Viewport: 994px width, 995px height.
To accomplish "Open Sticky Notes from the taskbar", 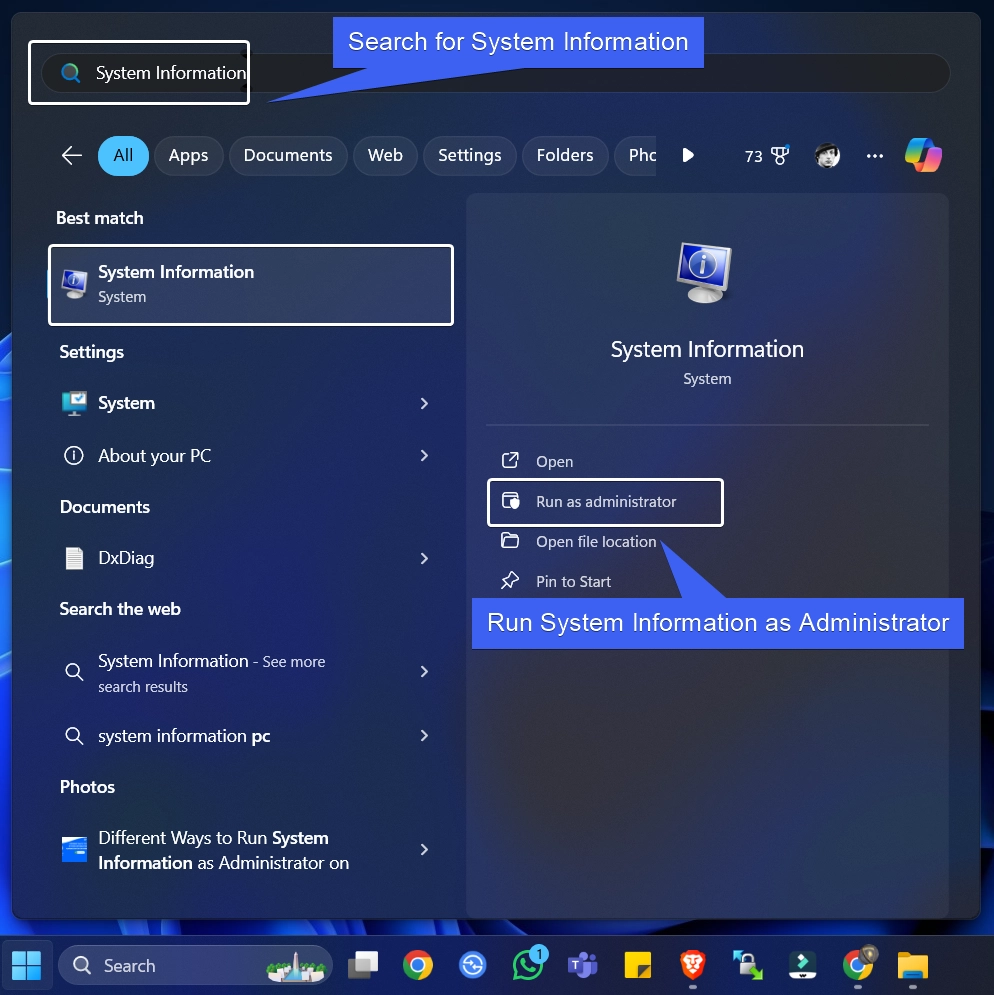I will [x=637, y=965].
